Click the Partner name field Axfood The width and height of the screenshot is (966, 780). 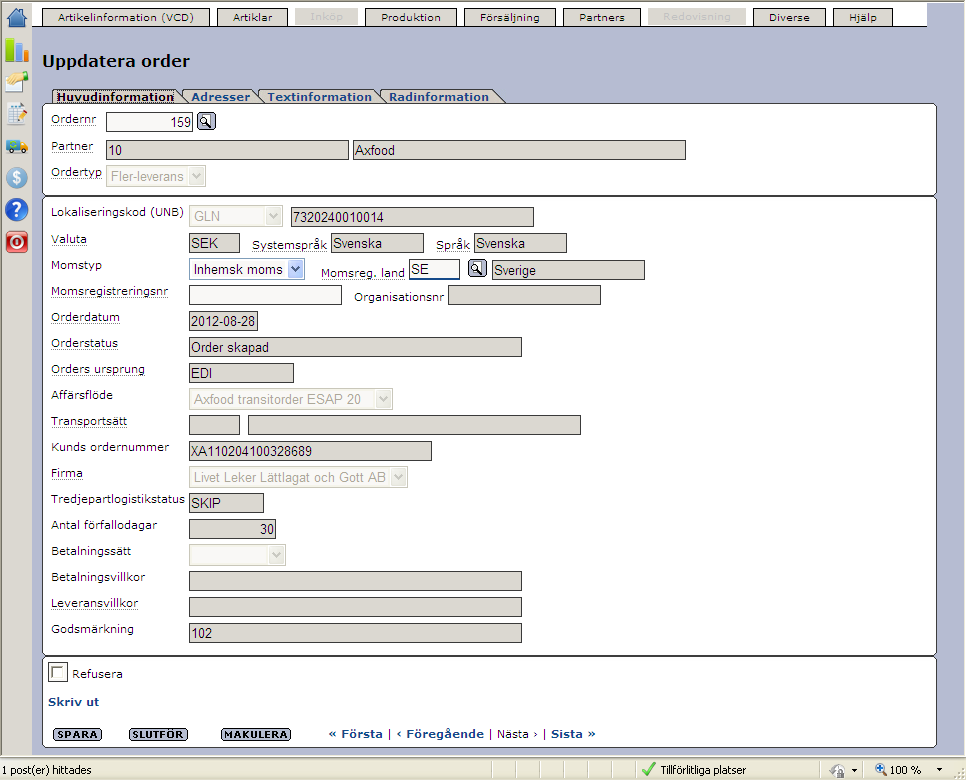click(x=519, y=150)
